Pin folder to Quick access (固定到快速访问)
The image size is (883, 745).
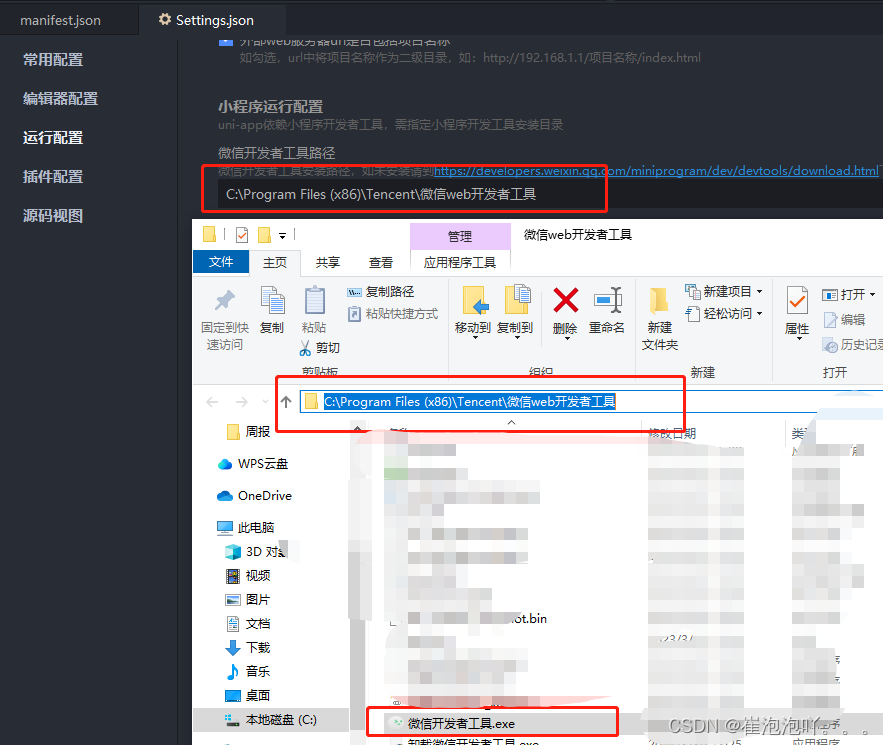[x=225, y=319]
